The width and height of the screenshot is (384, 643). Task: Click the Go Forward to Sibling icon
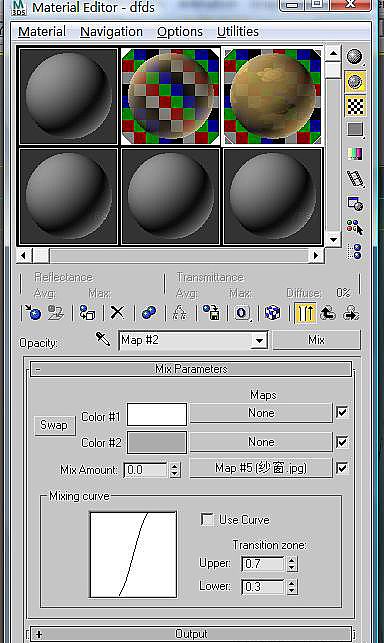tap(351, 313)
